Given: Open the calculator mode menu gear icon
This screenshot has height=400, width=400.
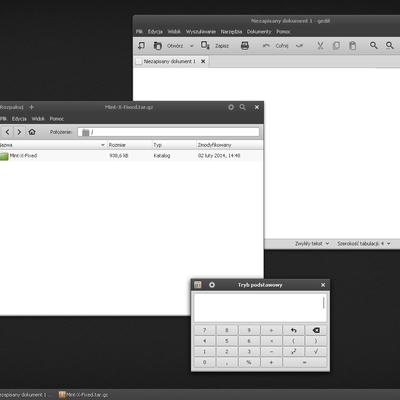Looking at the screenshot, I should 212,285.
